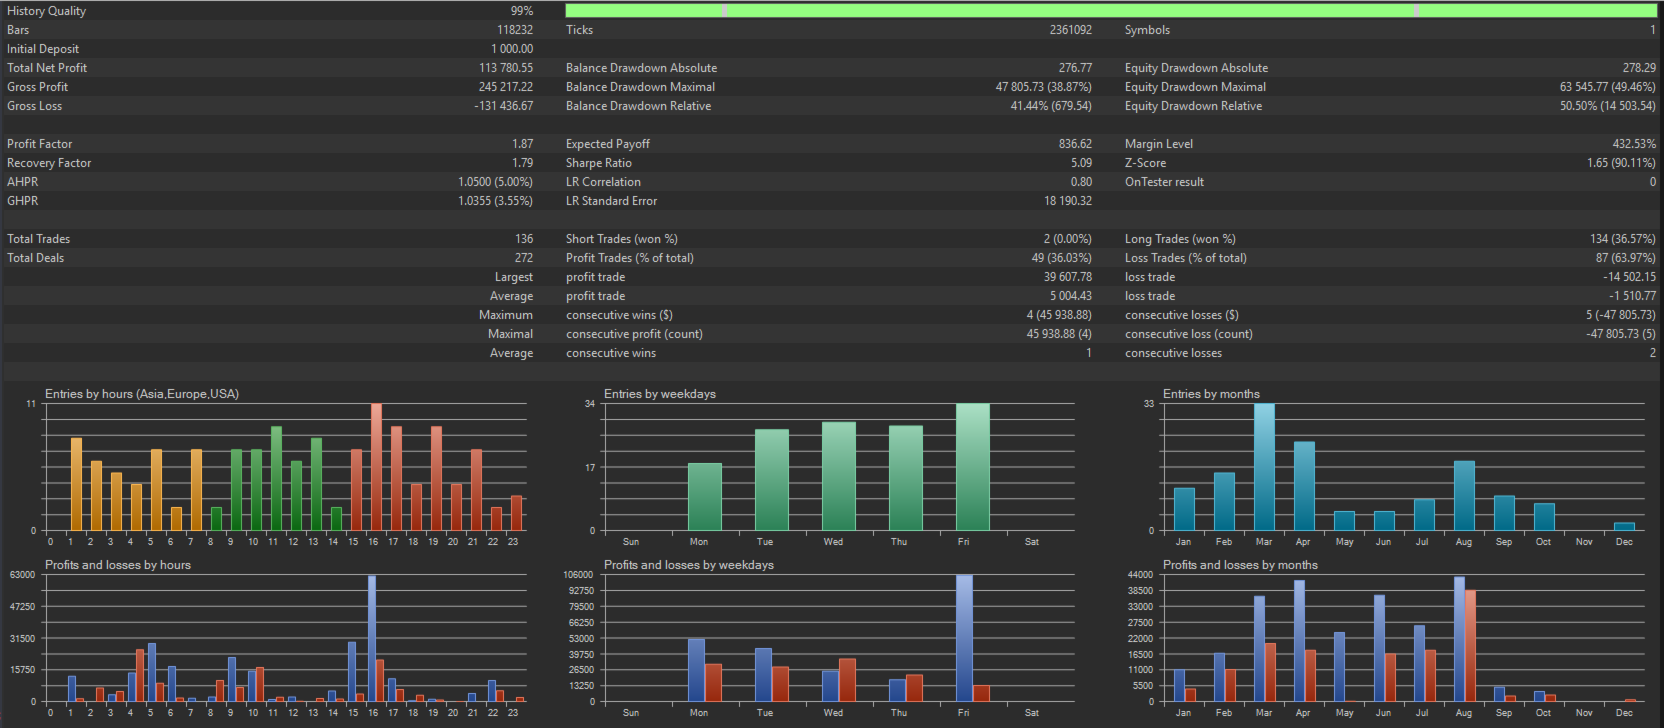The height and width of the screenshot is (728, 1664).
Task: Click the blue Apr profit bar in months chart
Action: [x=1299, y=641]
